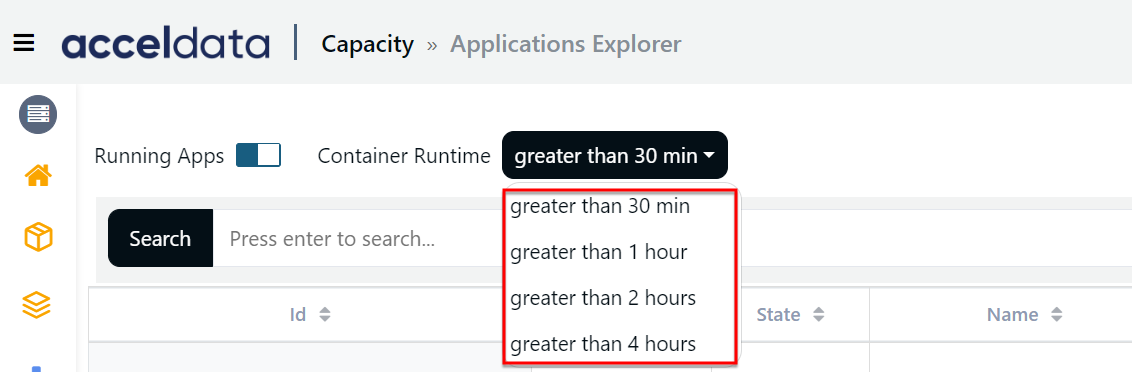Focus the Press enter to search field
The width and height of the screenshot is (1132, 372).
pyautogui.click(x=358, y=238)
